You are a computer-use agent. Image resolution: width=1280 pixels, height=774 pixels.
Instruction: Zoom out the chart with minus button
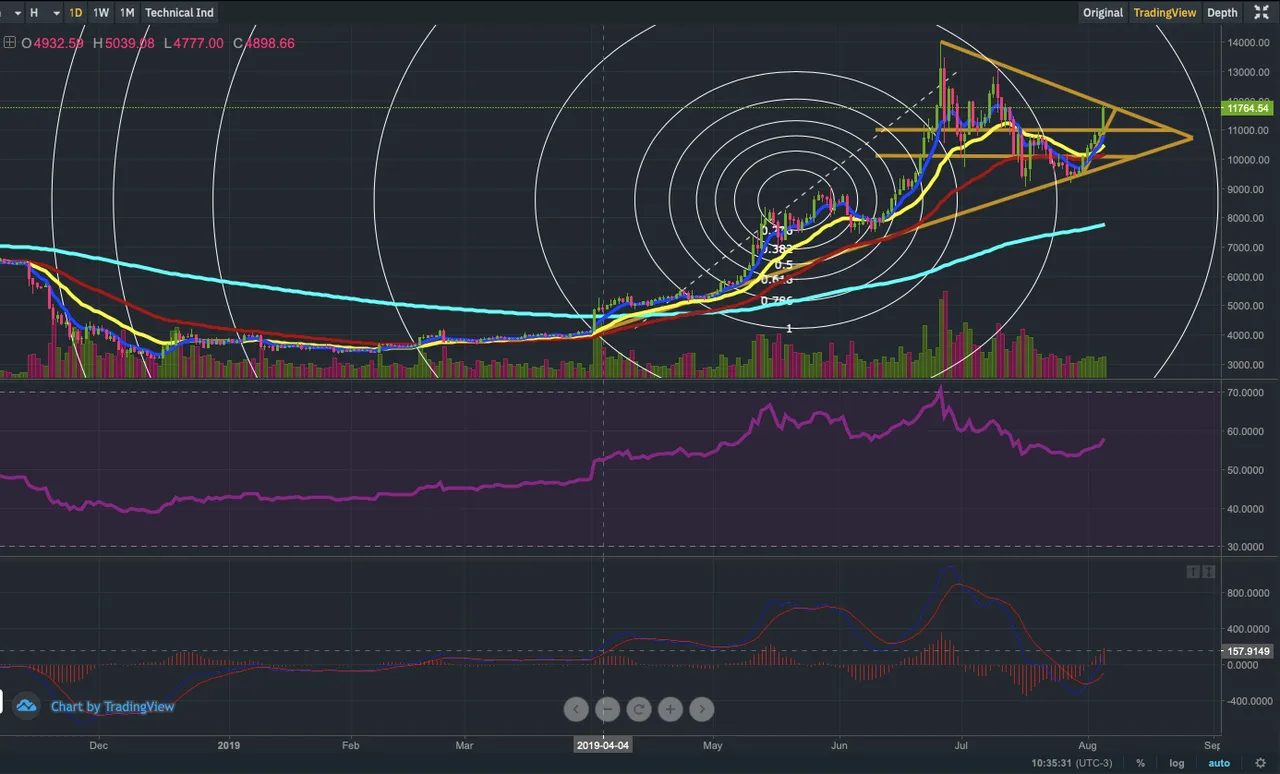607,710
